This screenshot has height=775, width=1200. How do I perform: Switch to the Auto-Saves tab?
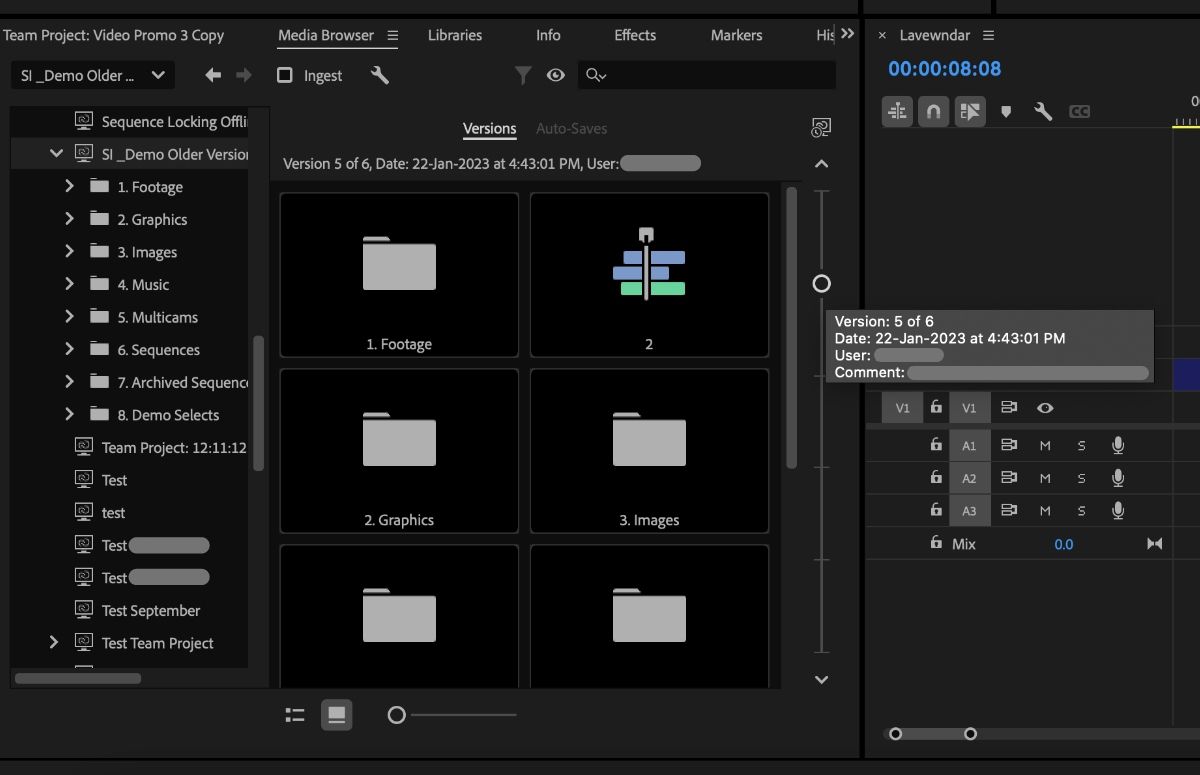(x=571, y=128)
